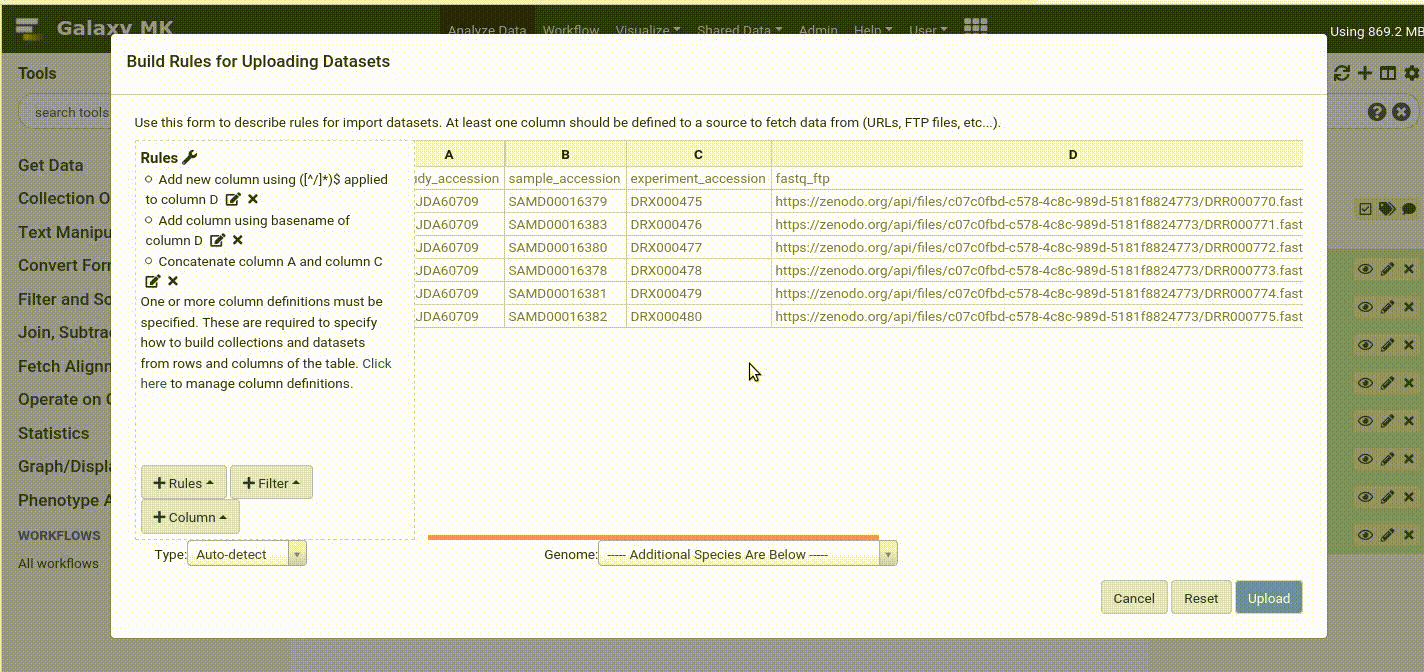This screenshot has width=1424, height=672.
Task: Expand the + Column dropdown menu
Action: (x=190, y=517)
